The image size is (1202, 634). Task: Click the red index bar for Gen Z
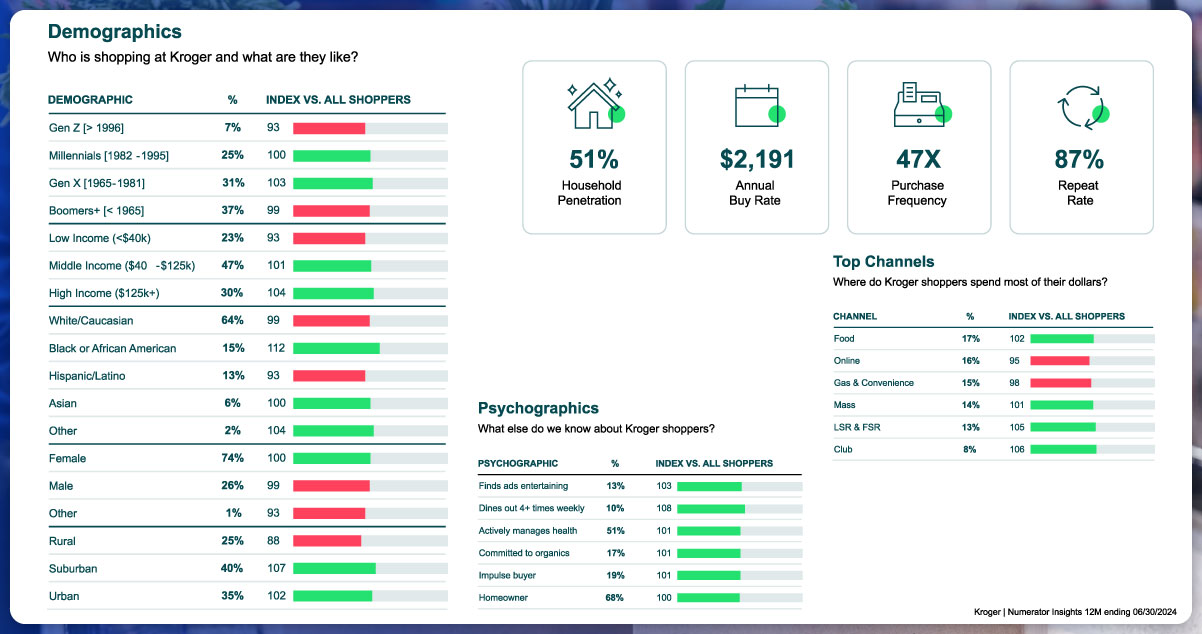click(x=329, y=128)
